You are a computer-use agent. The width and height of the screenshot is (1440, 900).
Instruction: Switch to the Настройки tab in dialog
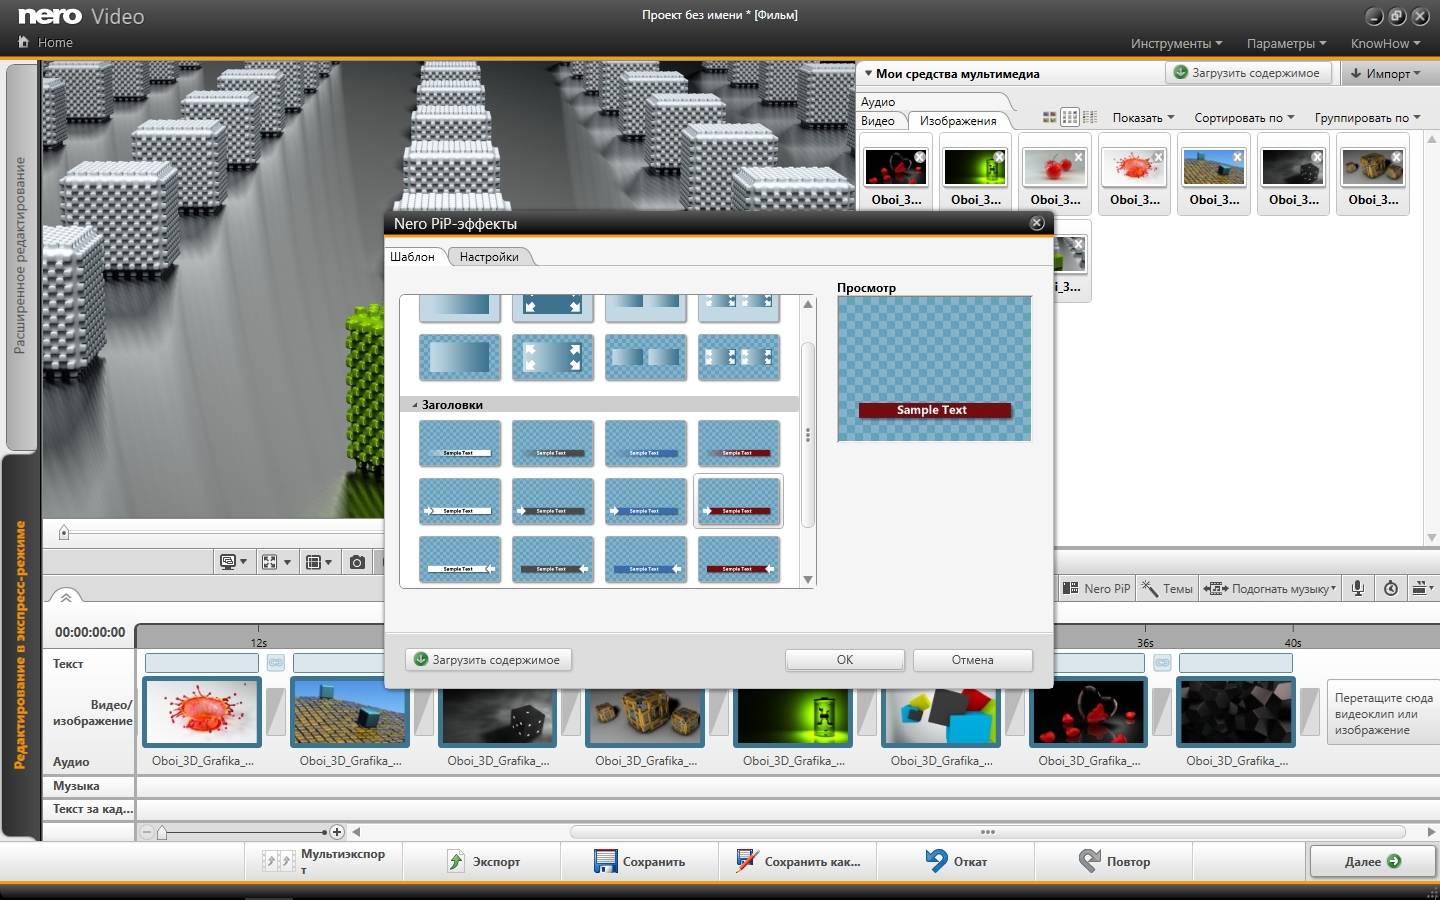pos(489,257)
